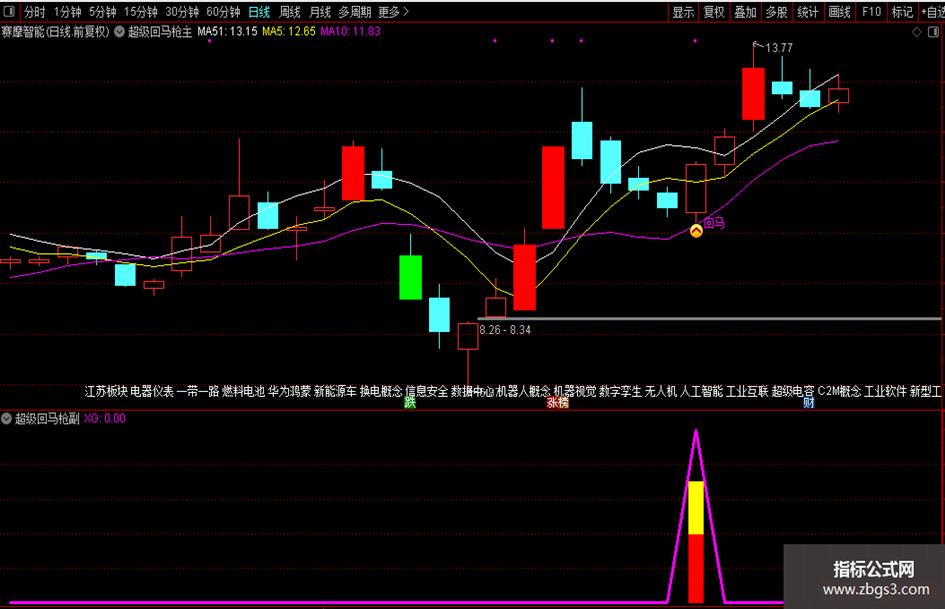Click the 超级电容 concept tag
This screenshot has height=609, width=945.
tap(793, 391)
